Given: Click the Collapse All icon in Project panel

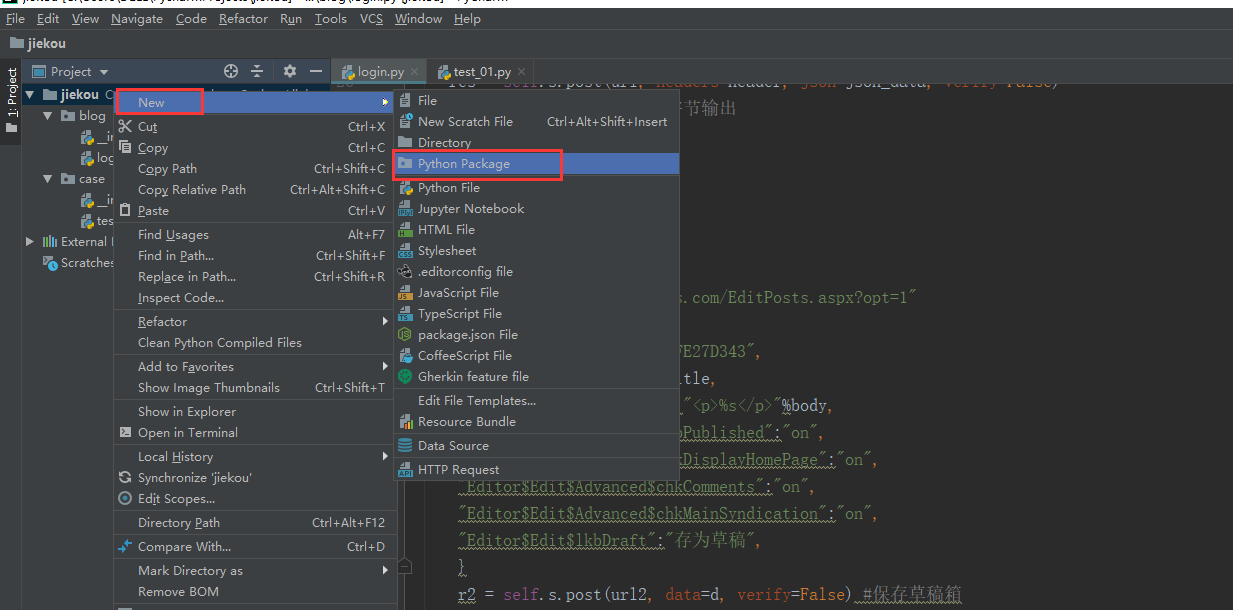Looking at the screenshot, I should [x=257, y=71].
